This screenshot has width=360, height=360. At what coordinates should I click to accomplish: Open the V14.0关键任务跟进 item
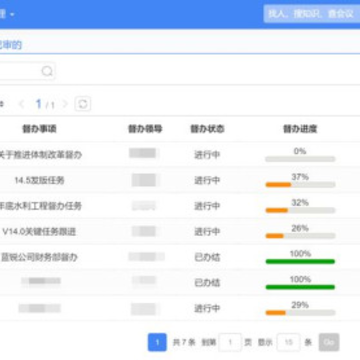pyautogui.click(x=39, y=232)
